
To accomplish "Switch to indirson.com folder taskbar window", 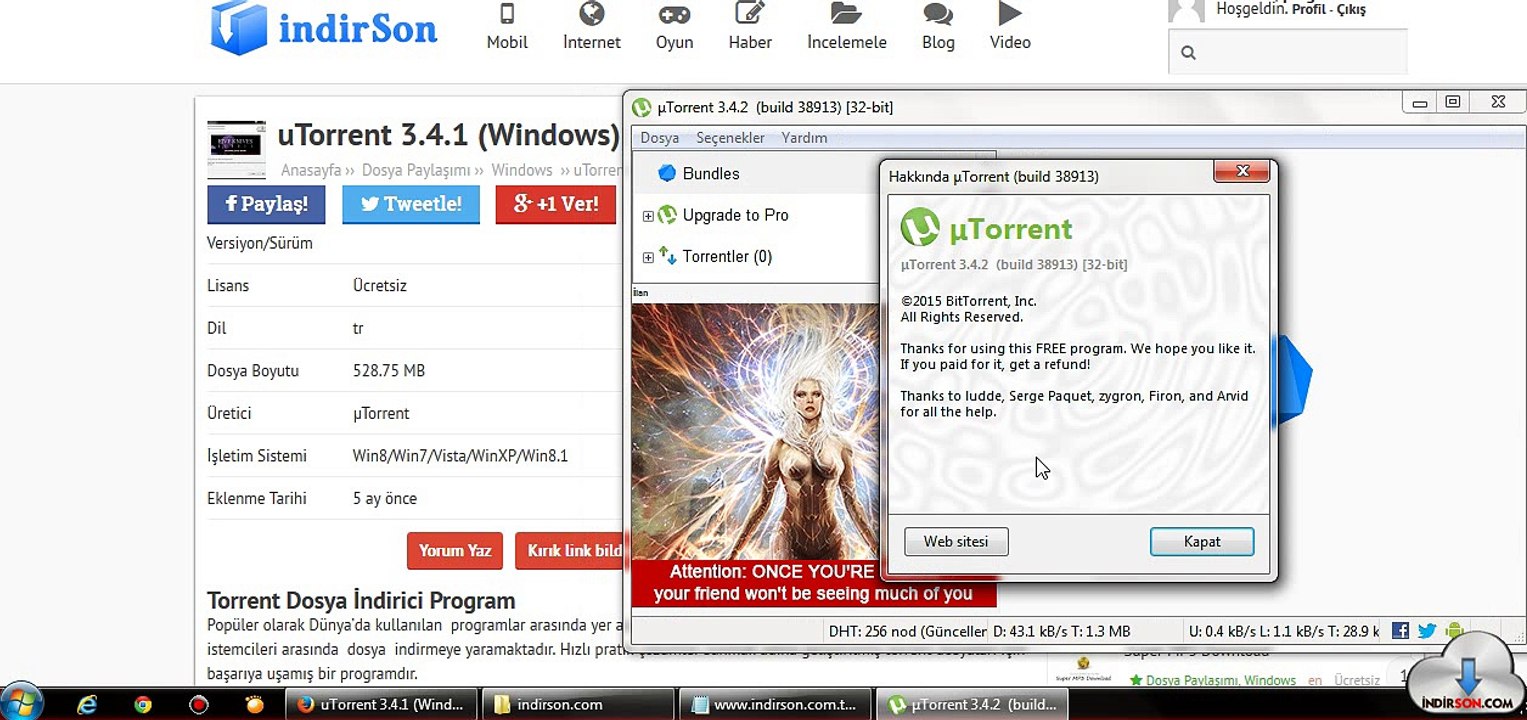I will click(578, 704).
